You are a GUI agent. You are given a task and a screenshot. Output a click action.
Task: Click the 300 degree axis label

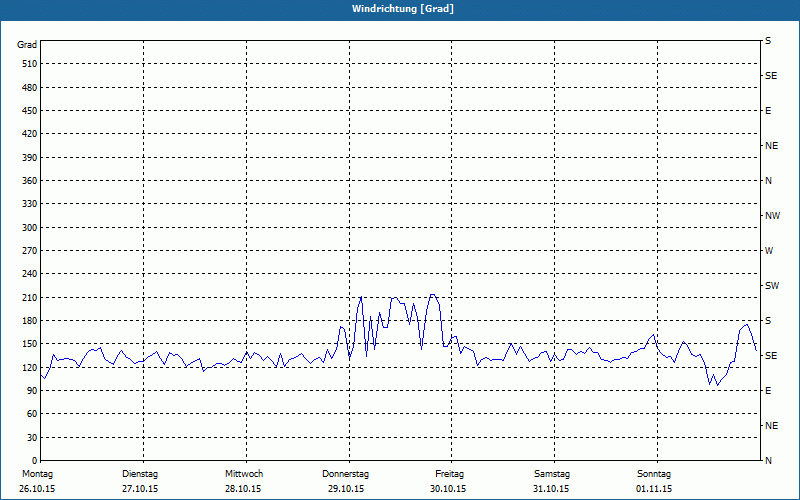point(30,228)
